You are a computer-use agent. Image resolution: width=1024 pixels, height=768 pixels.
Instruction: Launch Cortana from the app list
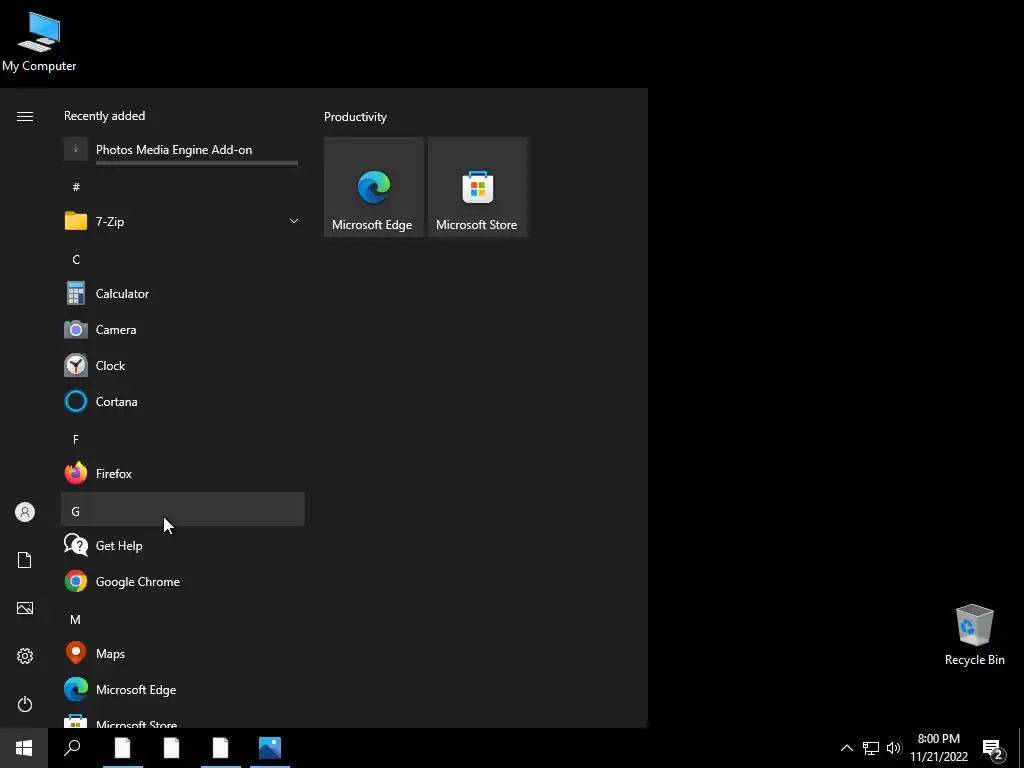pyautogui.click(x=183, y=402)
